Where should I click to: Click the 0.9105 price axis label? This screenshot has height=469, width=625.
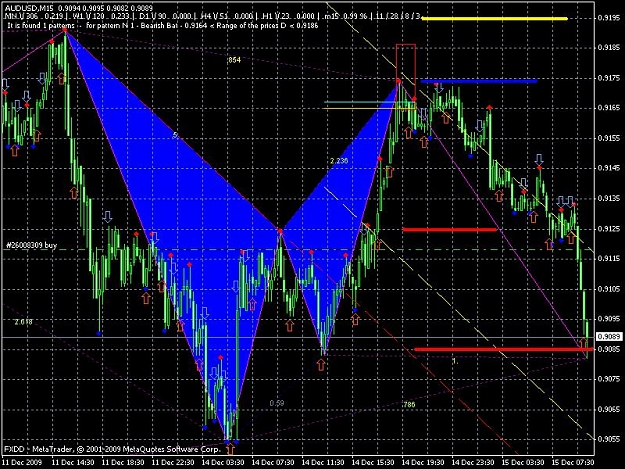tap(609, 288)
